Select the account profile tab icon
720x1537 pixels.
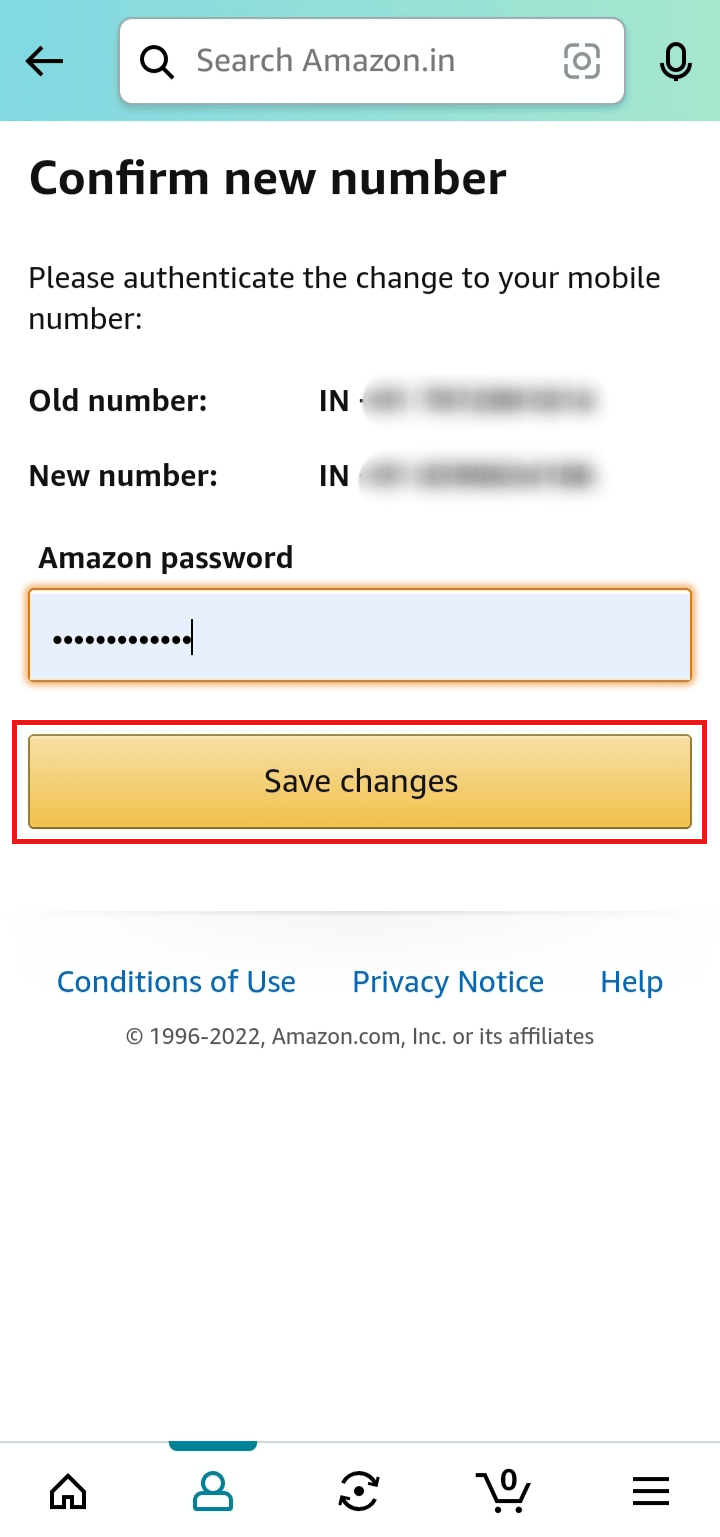click(x=212, y=1492)
